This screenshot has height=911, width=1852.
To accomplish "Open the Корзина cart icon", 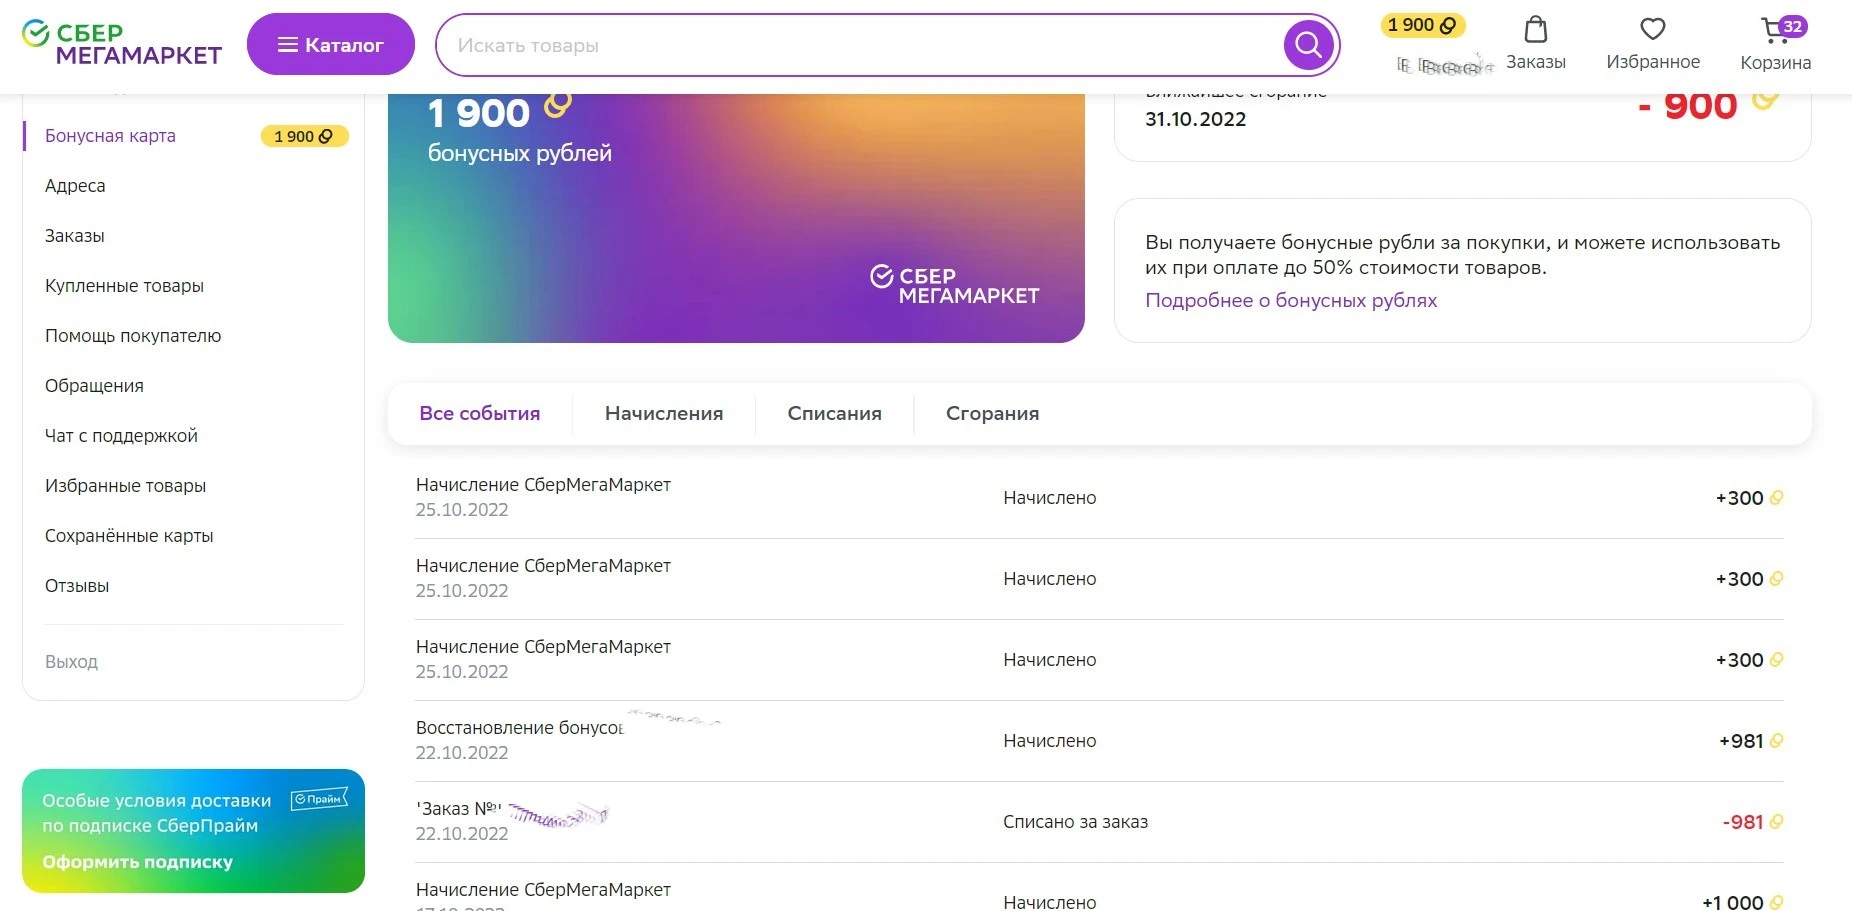I will coord(1775,31).
